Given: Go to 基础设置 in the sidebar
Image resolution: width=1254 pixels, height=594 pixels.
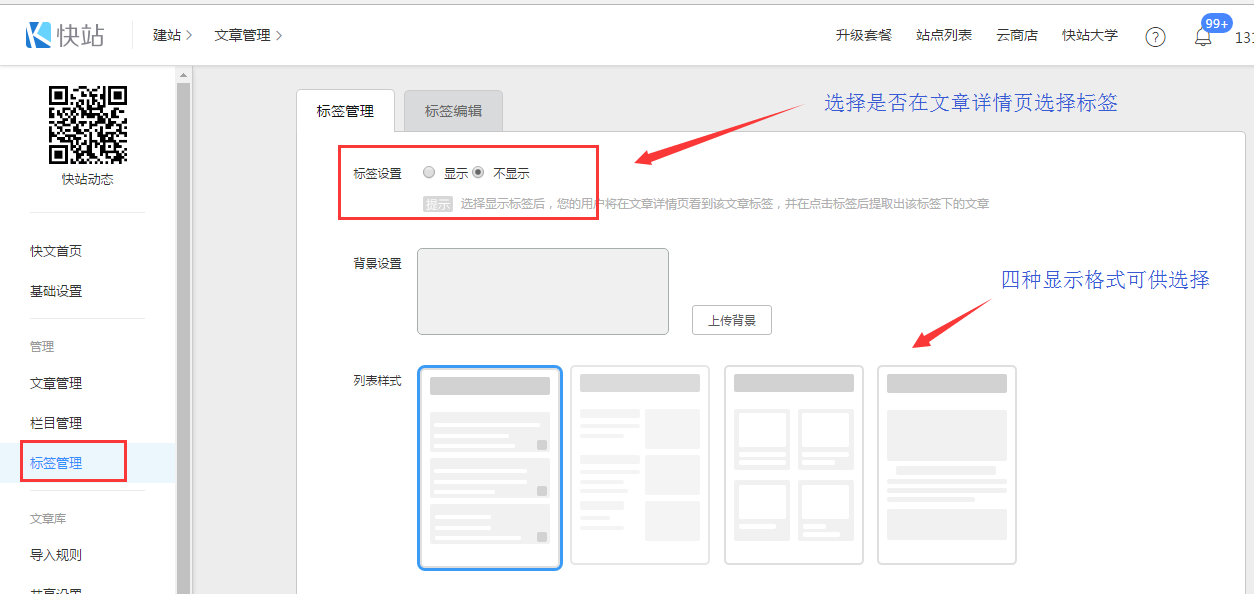Looking at the screenshot, I should coord(56,291).
